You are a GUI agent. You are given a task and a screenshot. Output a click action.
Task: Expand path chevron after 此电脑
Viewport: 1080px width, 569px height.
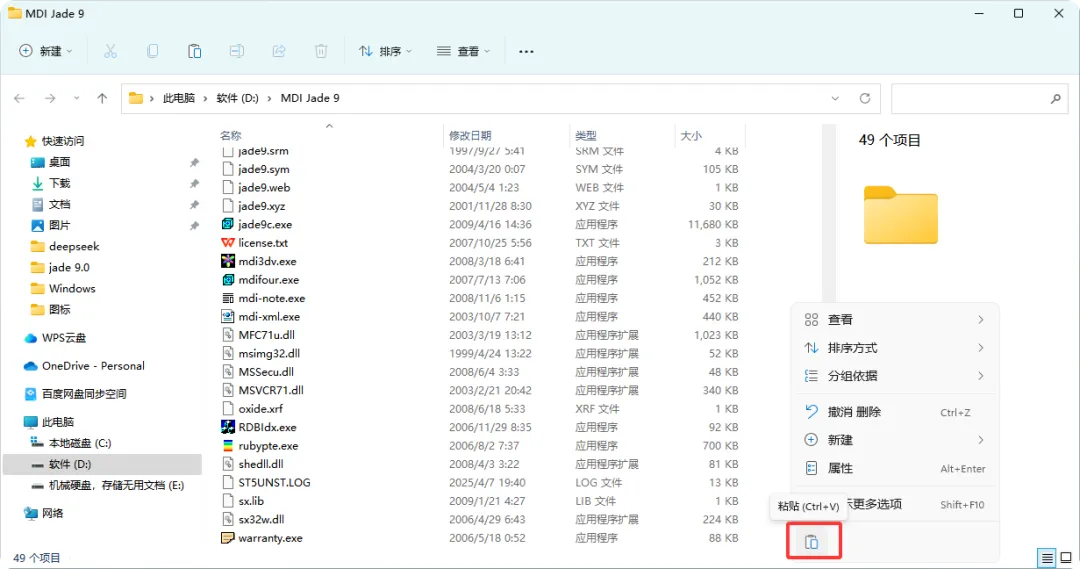point(205,99)
